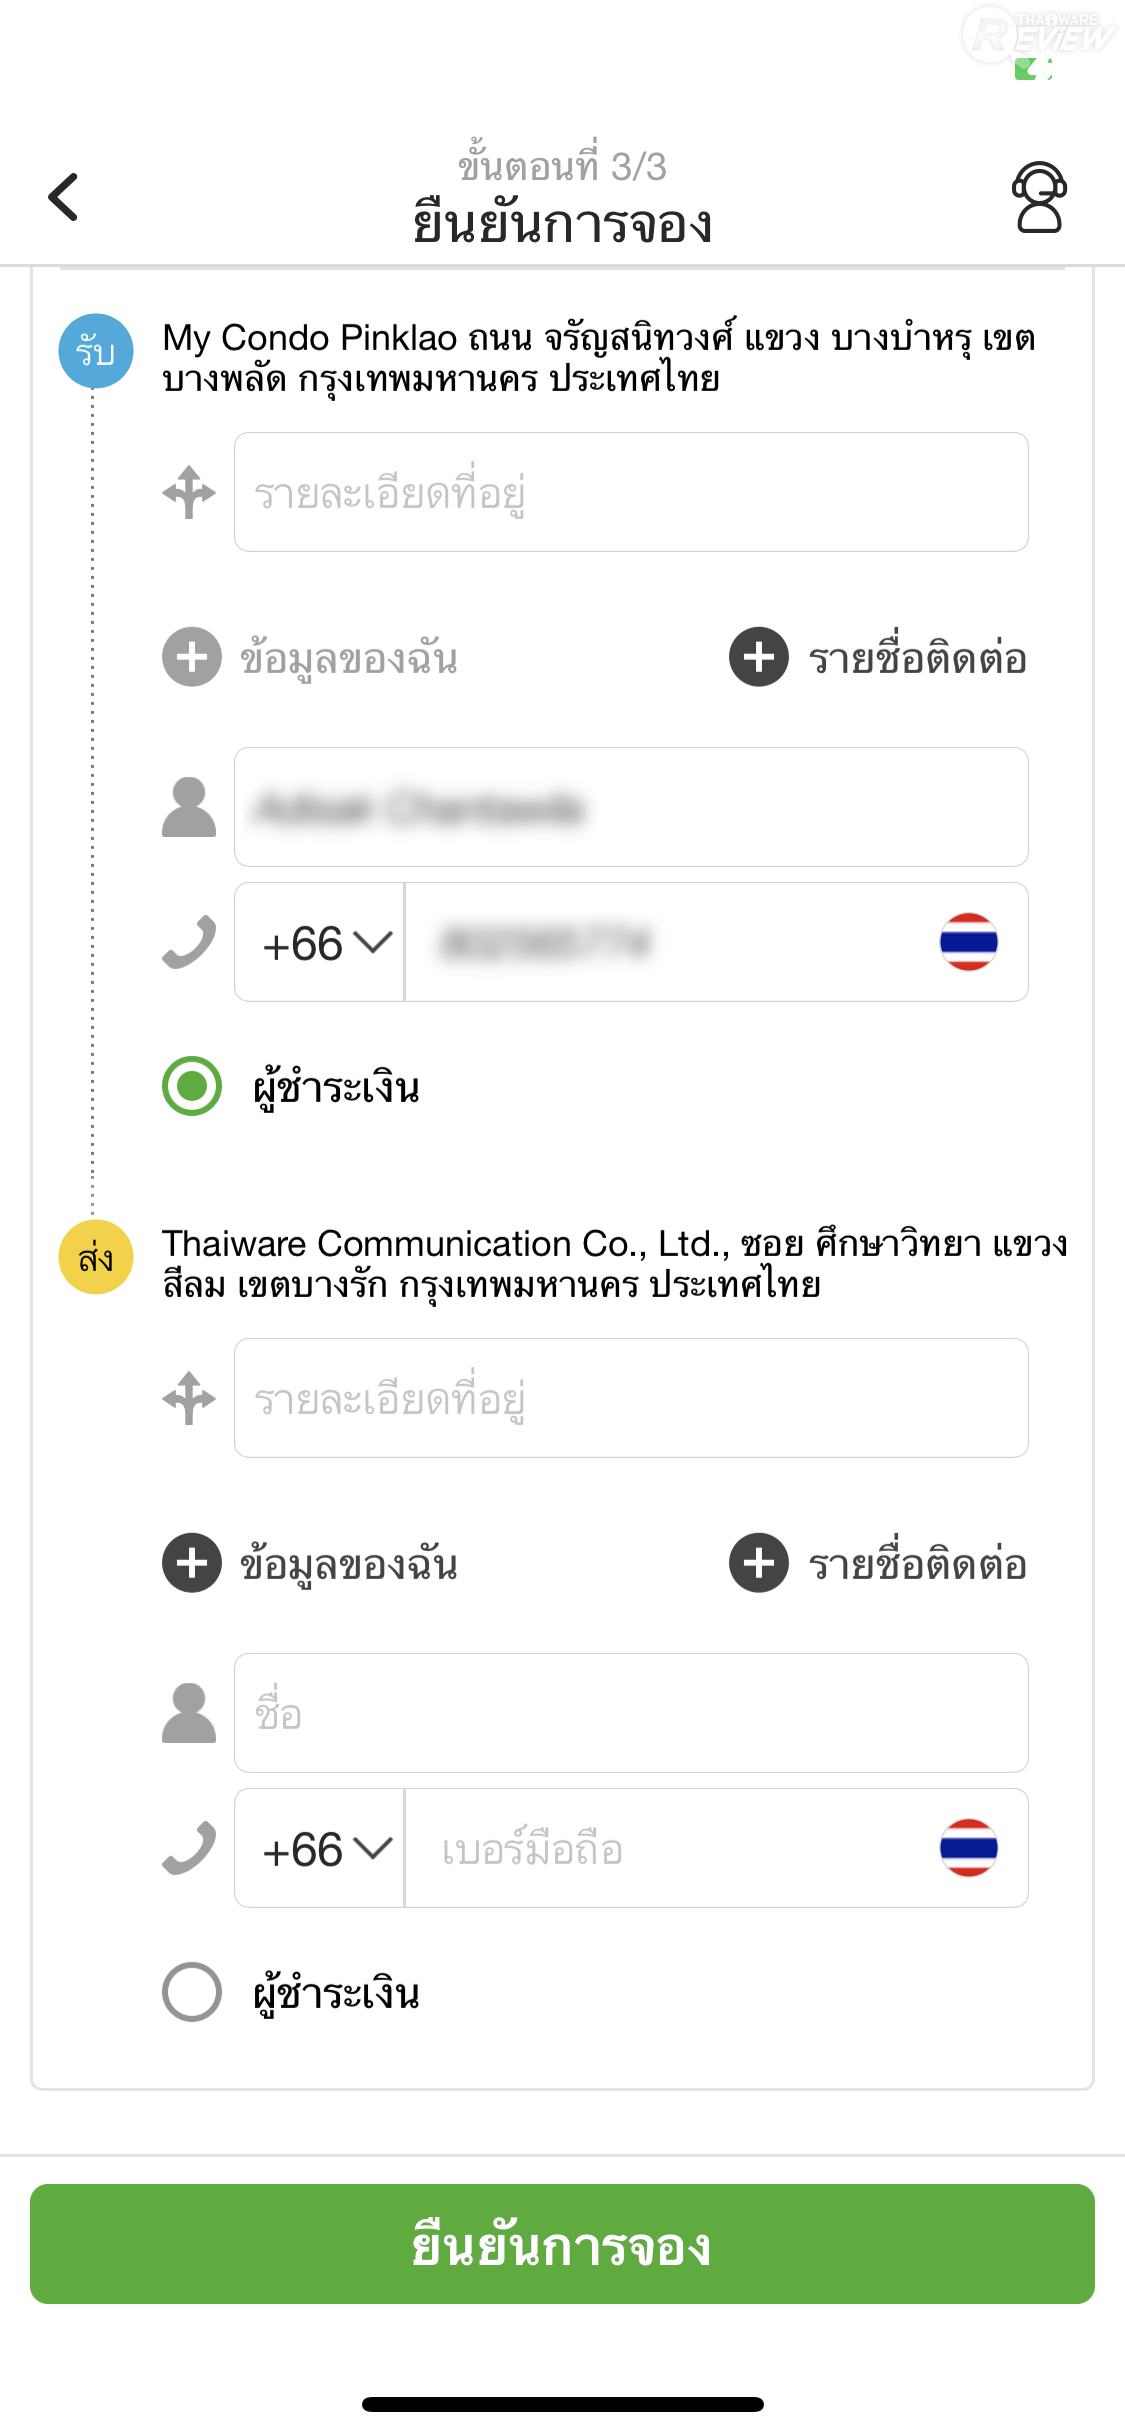Focus the drop-off contact name field
Image resolution: width=1125 pixels, height=2436 pixels.
[x=631, y=1713]
